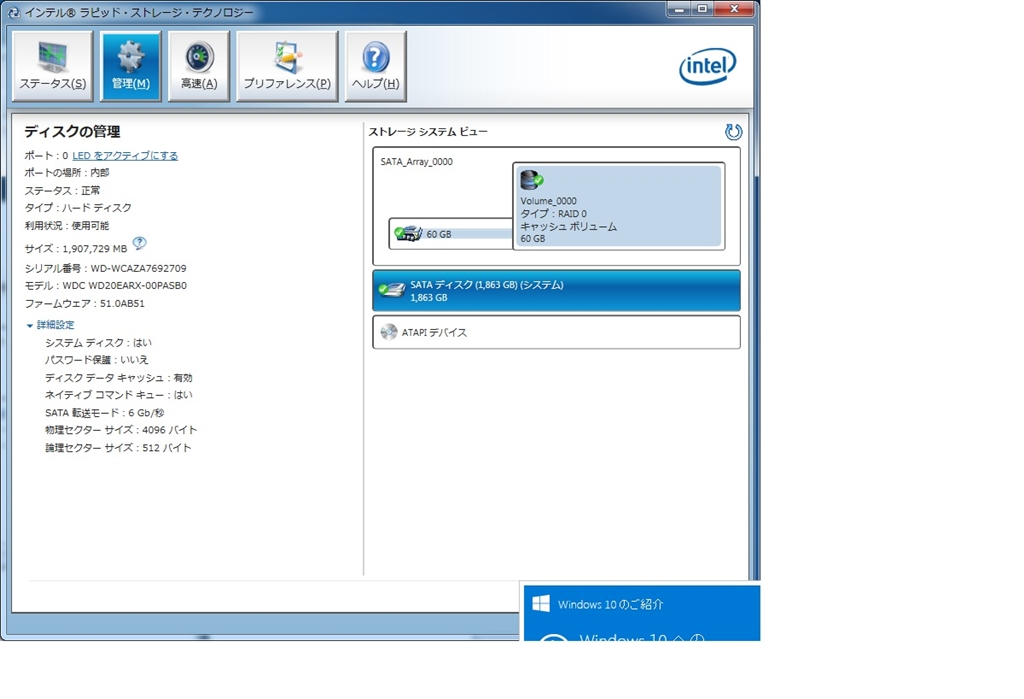This screenshot has width=1024, height=699.
Task: Open the プリファレンス(P) preferences tab
Action: pos(287,67)
